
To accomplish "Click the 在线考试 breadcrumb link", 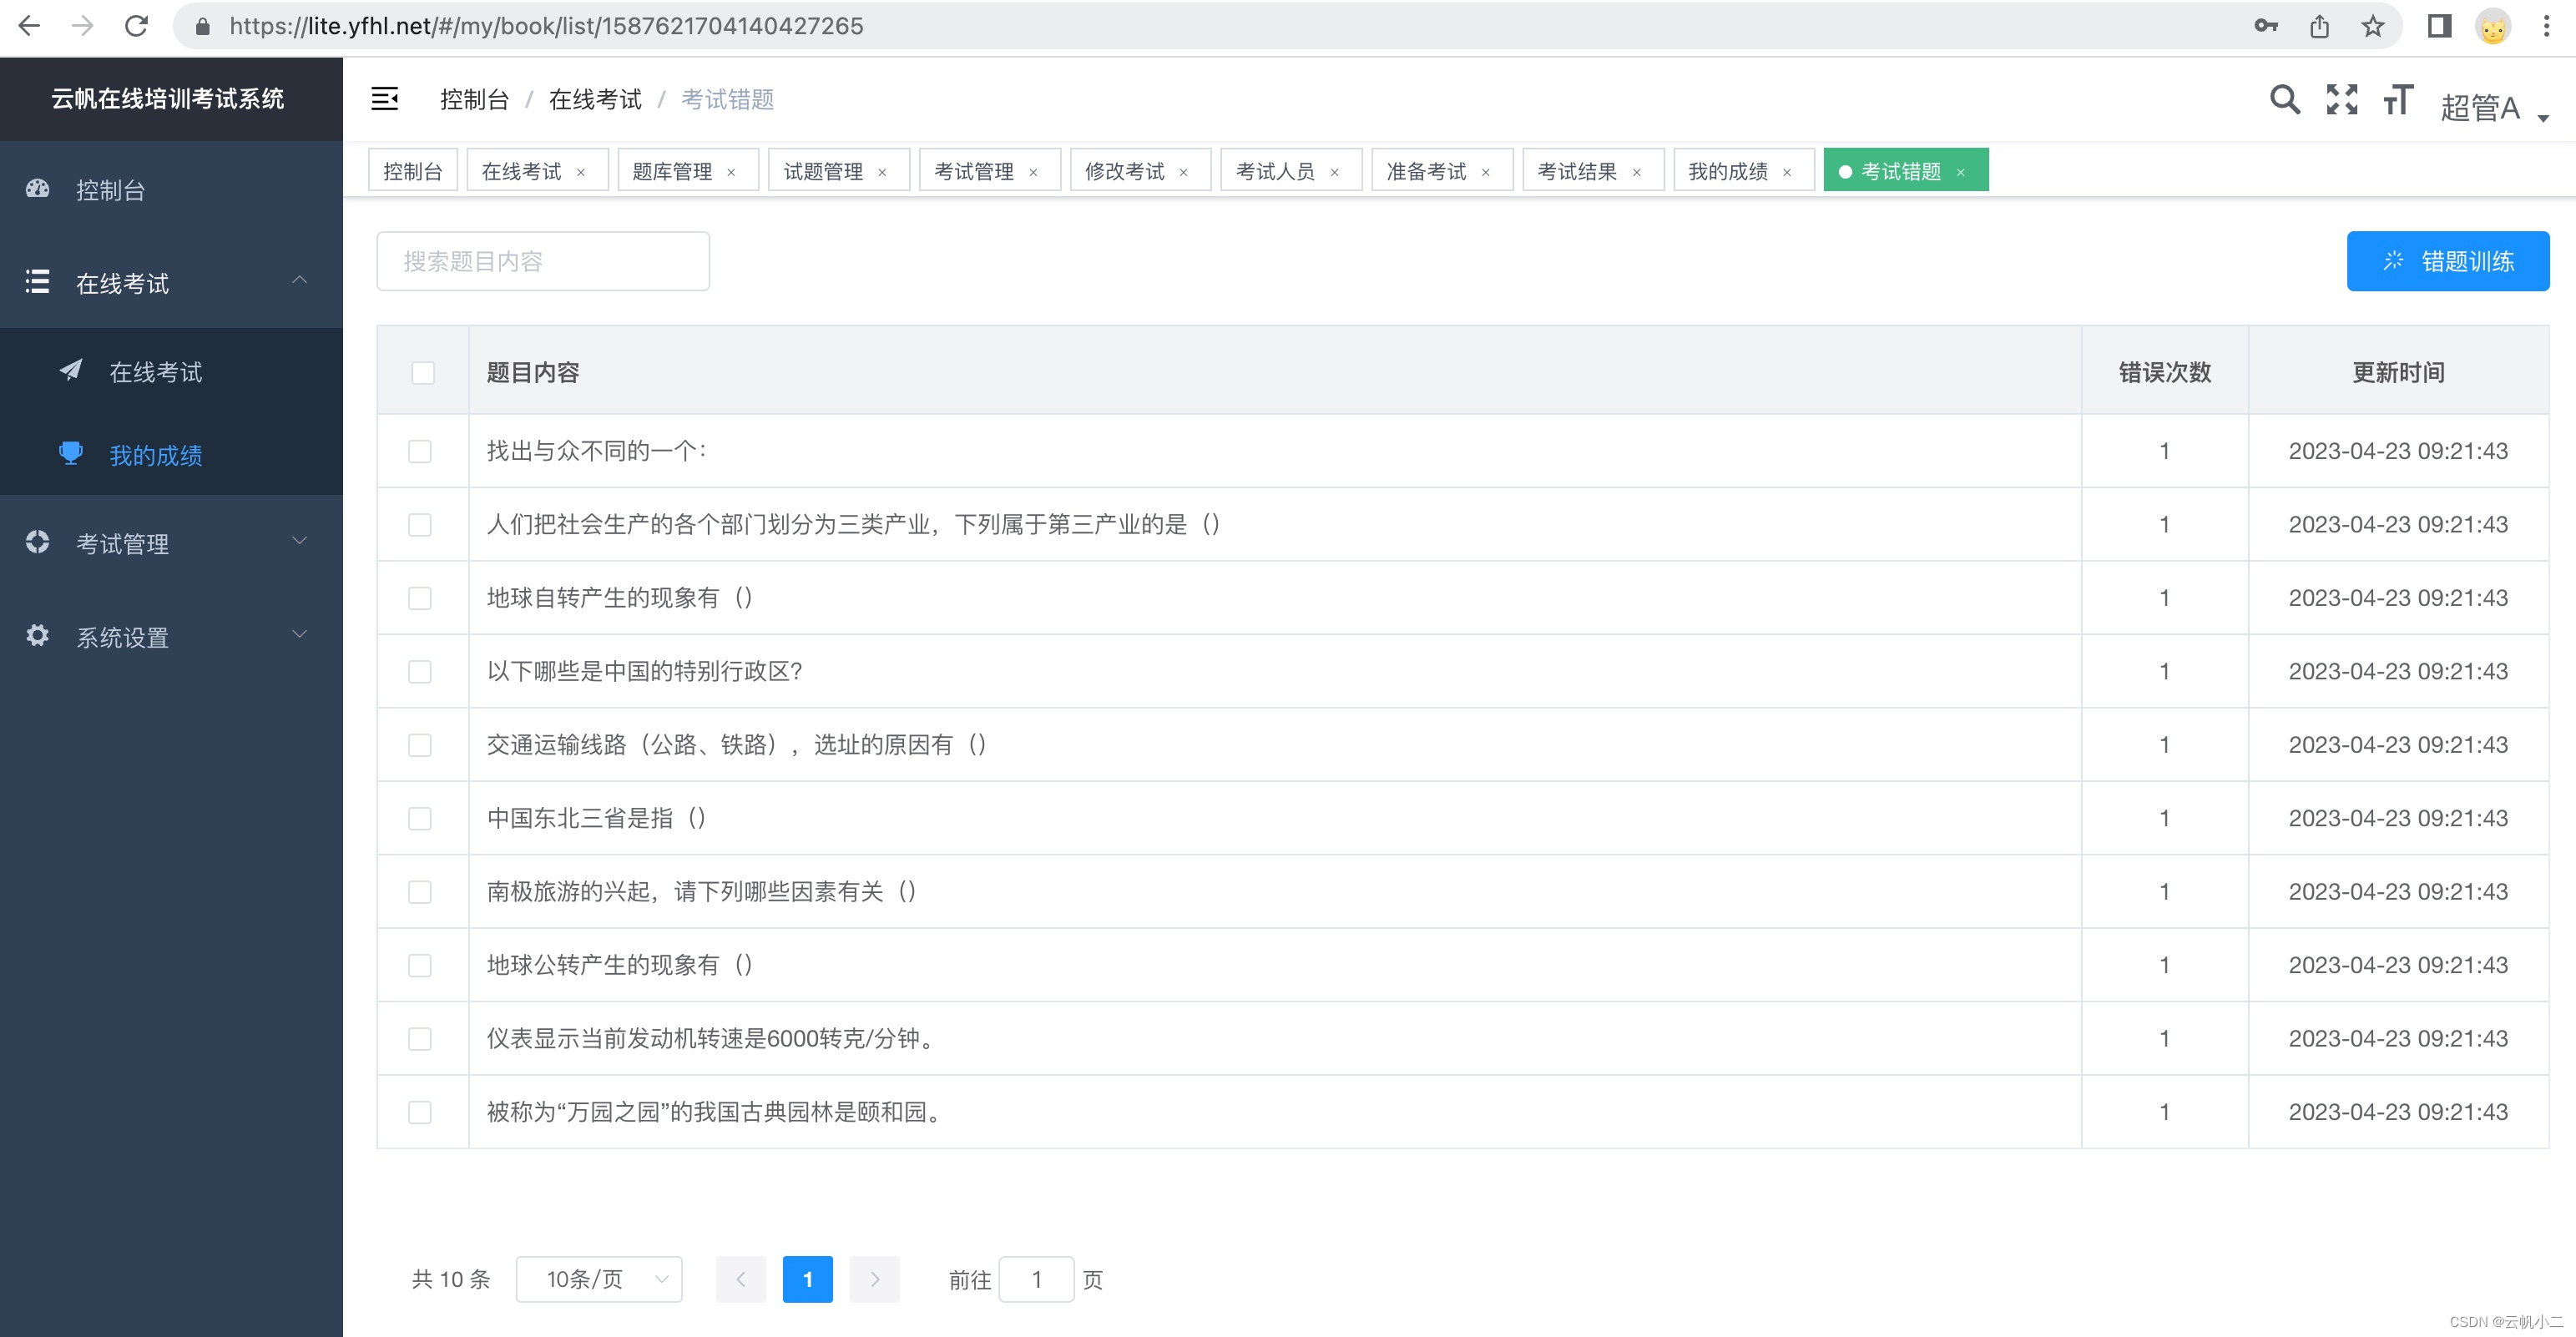I will pyautogui.click(x=595, y=99).
